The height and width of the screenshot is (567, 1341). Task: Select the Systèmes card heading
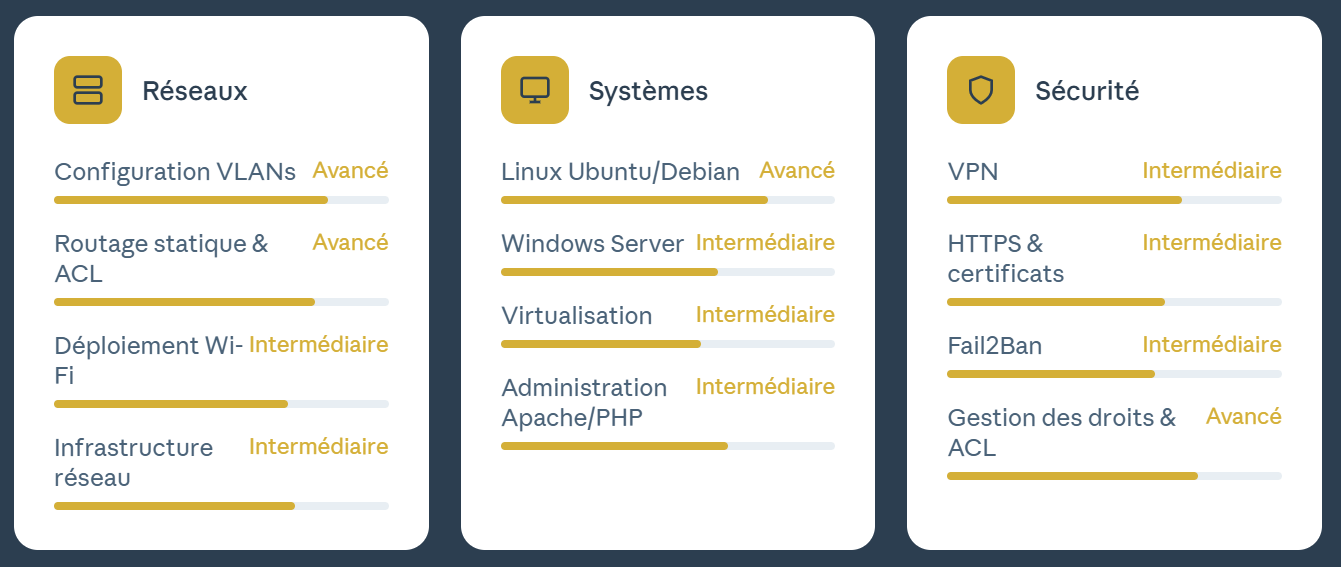click(x=647, y=91)
